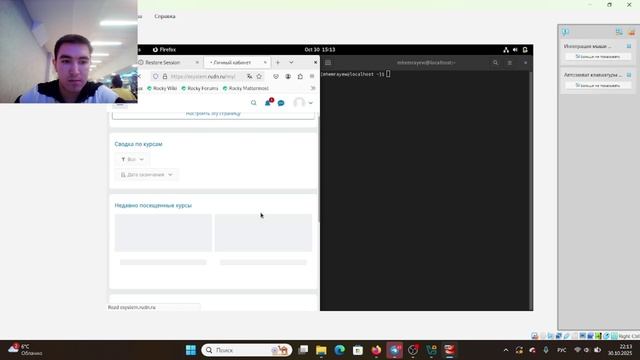This screenshot has width=640, height=360.
Task: Click the Firefox address bar URL
Action: [x=203, y=76]
